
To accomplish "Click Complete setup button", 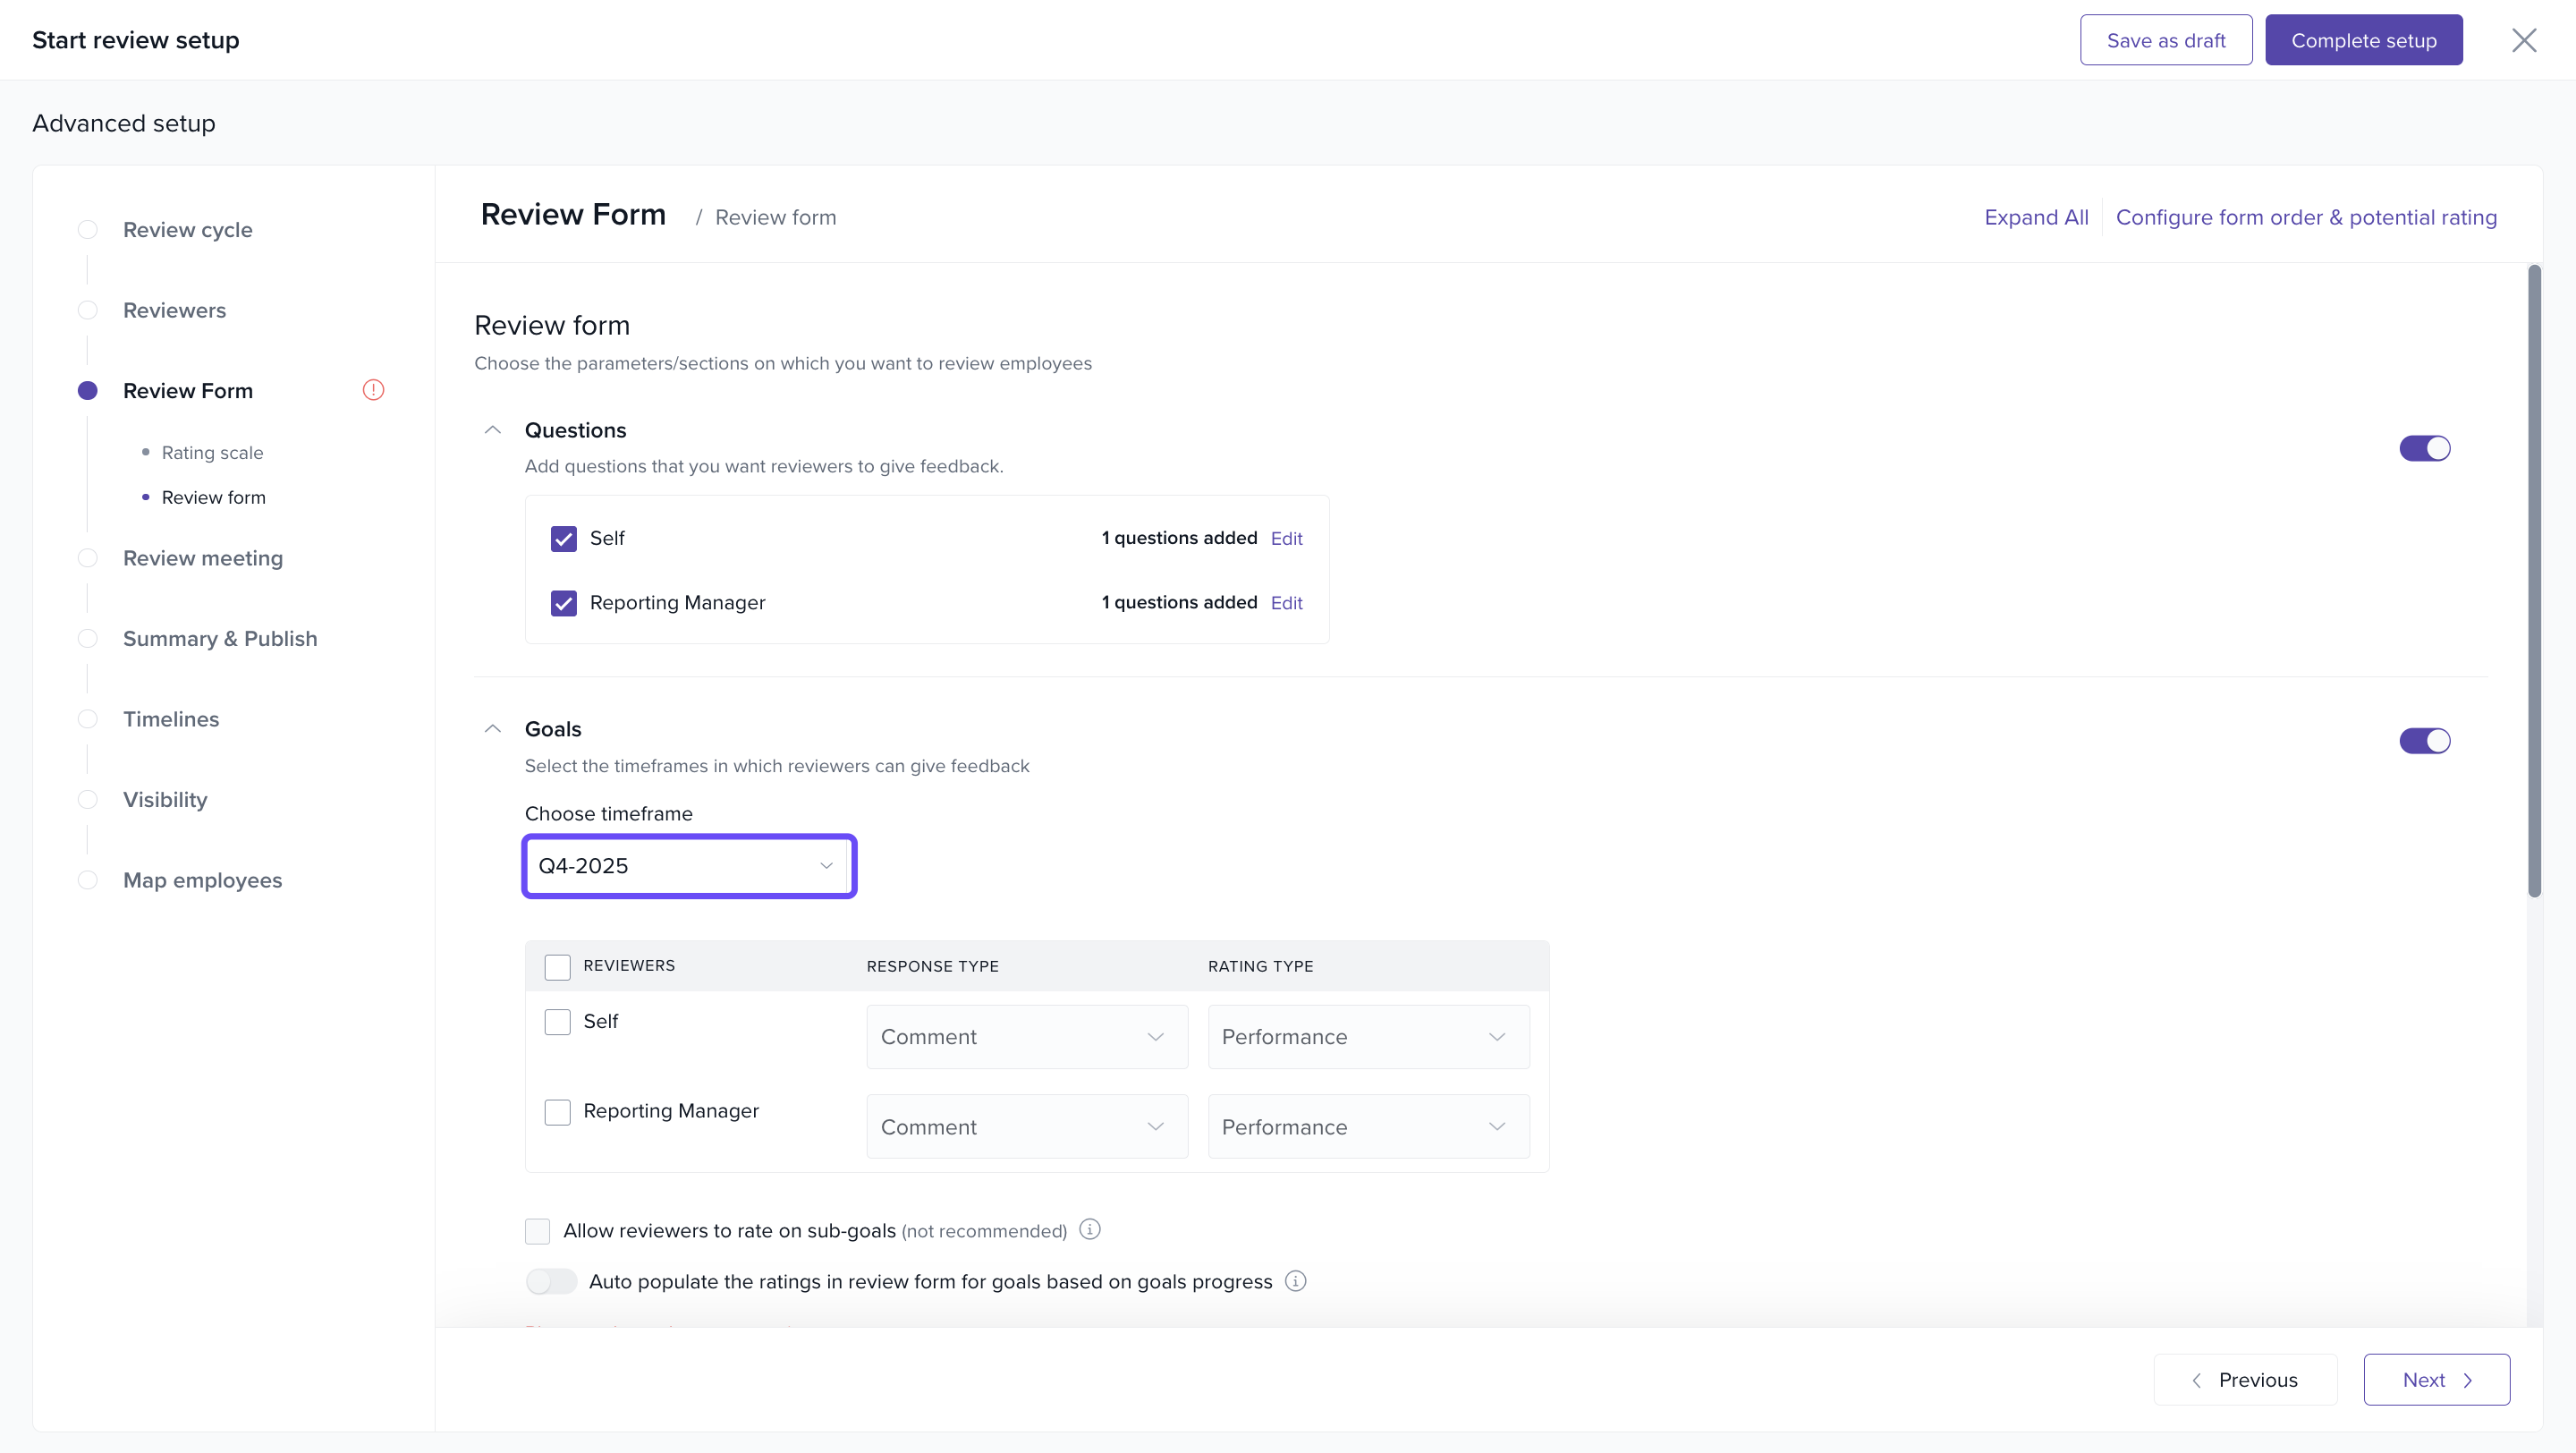I will point(2363,40).
